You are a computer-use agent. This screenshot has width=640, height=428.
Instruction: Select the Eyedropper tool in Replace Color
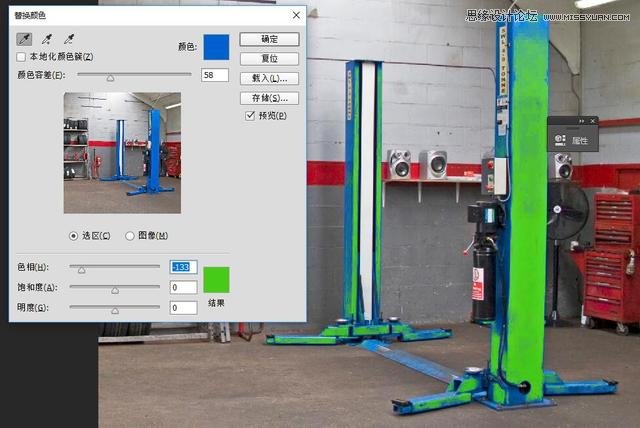click(x=24, y=39)
